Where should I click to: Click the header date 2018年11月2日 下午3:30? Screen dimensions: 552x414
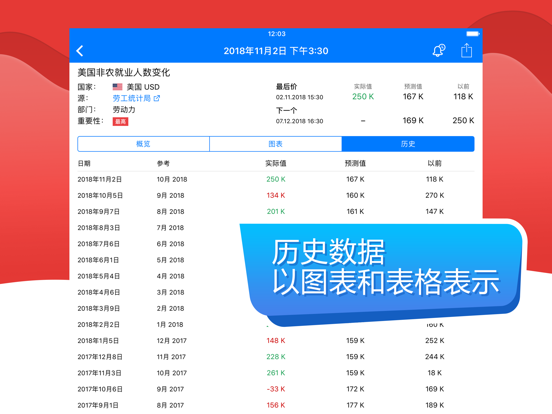pos(276,51)
